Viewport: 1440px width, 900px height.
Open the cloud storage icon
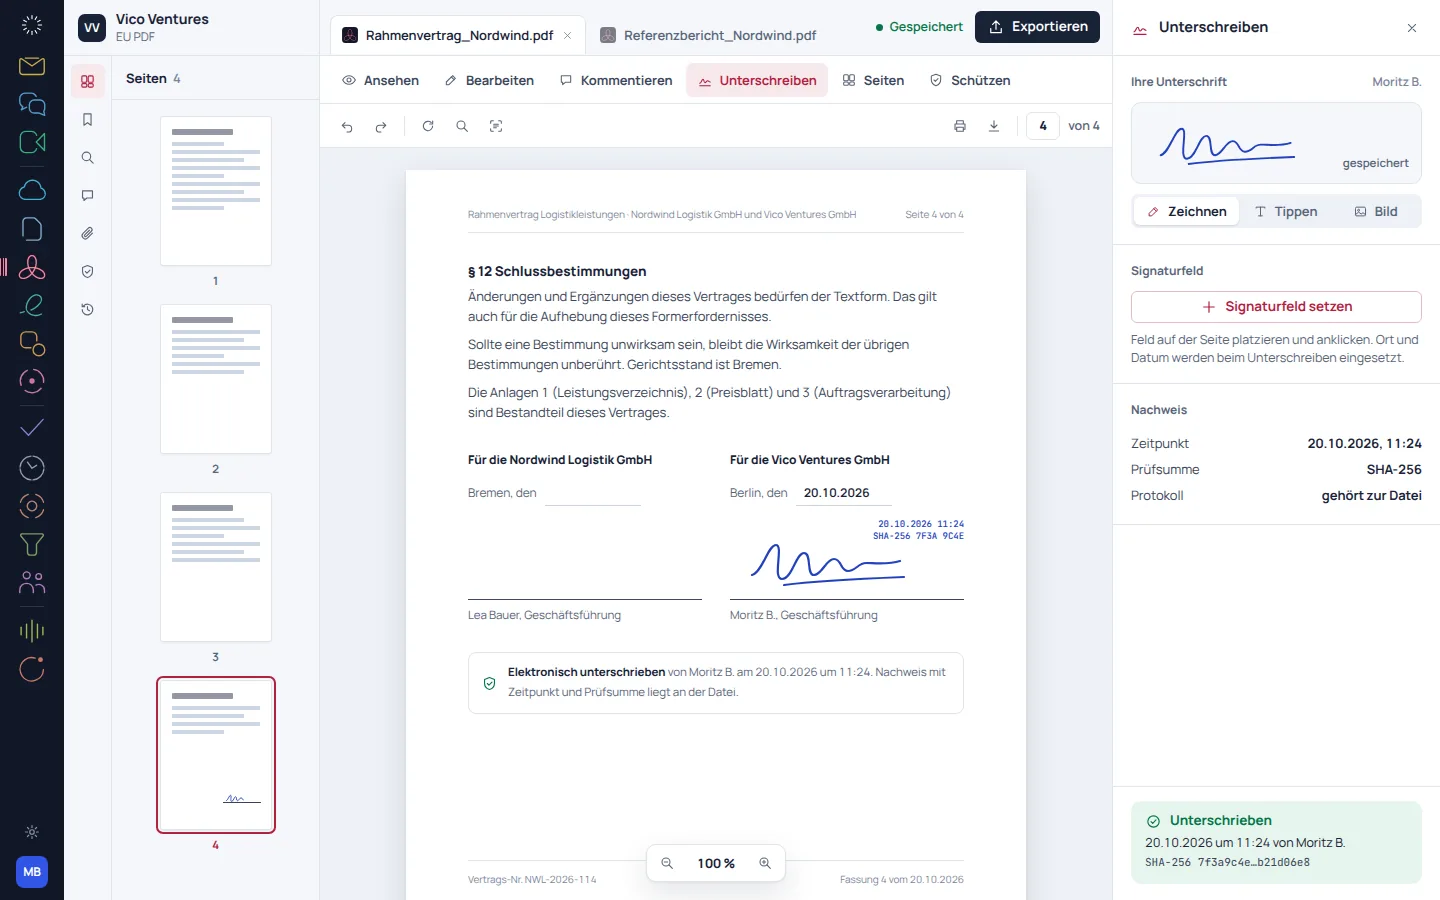(32, 190)
